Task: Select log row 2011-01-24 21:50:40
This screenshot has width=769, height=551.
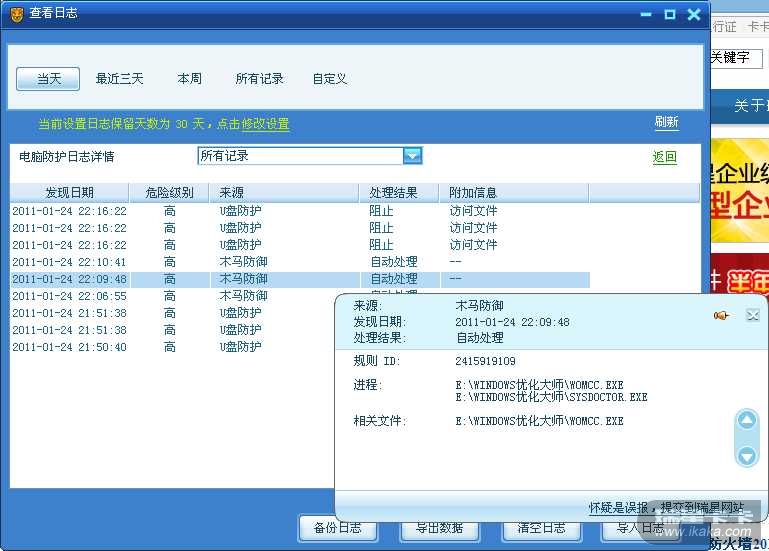Action: [x=172, y=347]
